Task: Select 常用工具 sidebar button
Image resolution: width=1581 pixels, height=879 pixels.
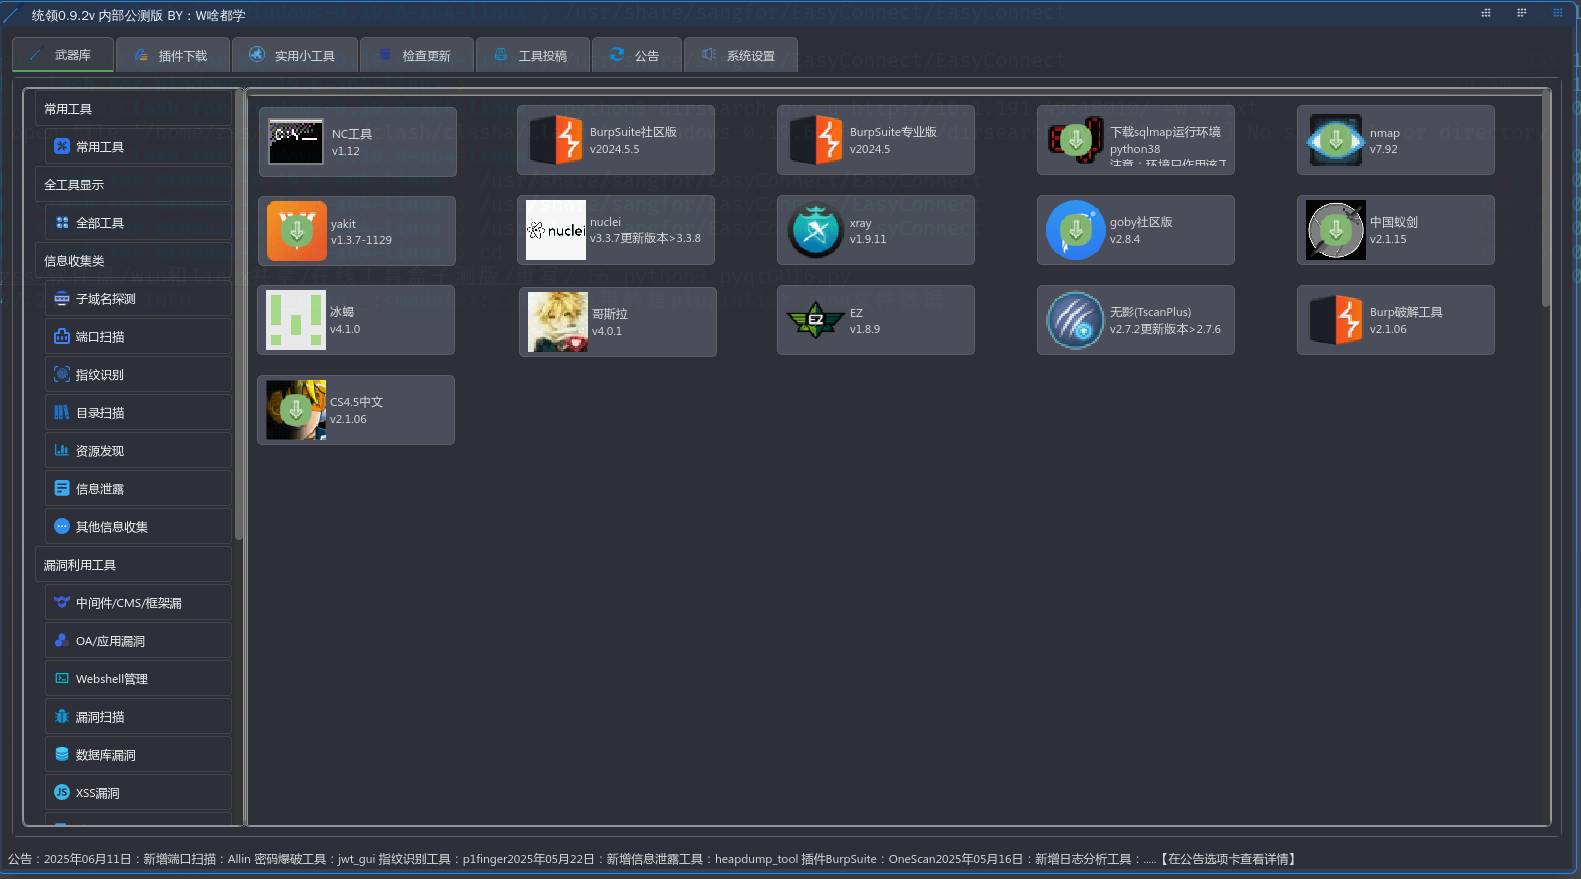Action: (x=138, y=147)
